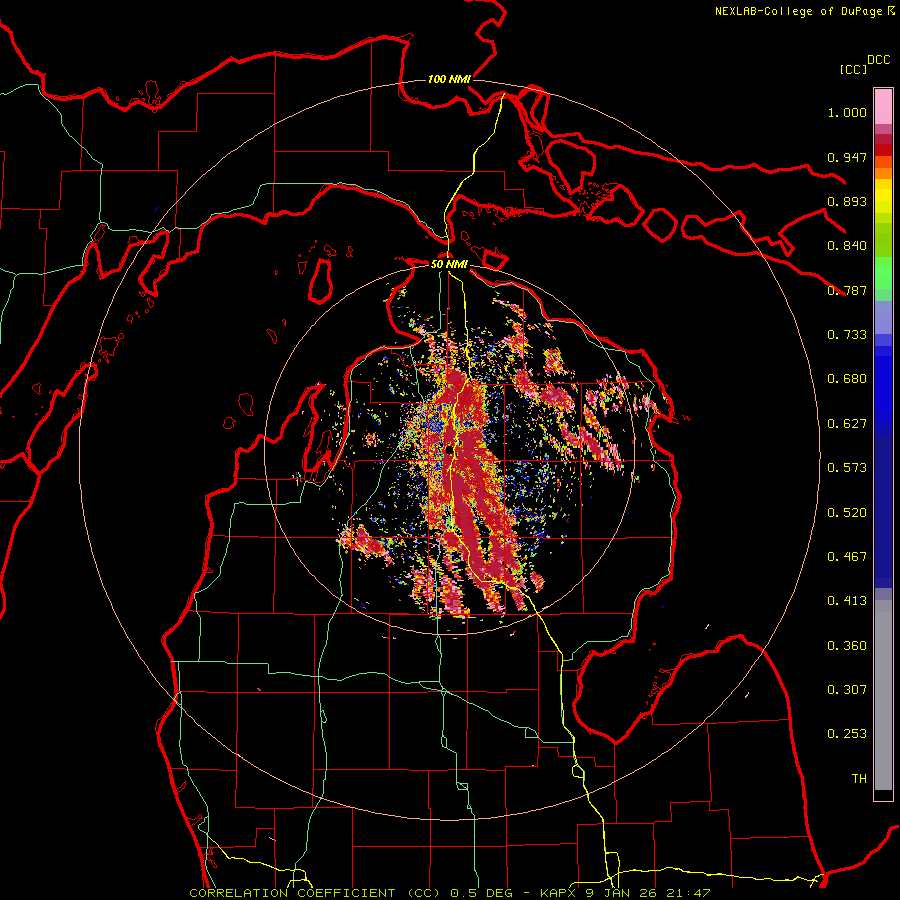Click the 100 NMI range ring label
Screen dimensions: 900x900
[x=449, y=79]
